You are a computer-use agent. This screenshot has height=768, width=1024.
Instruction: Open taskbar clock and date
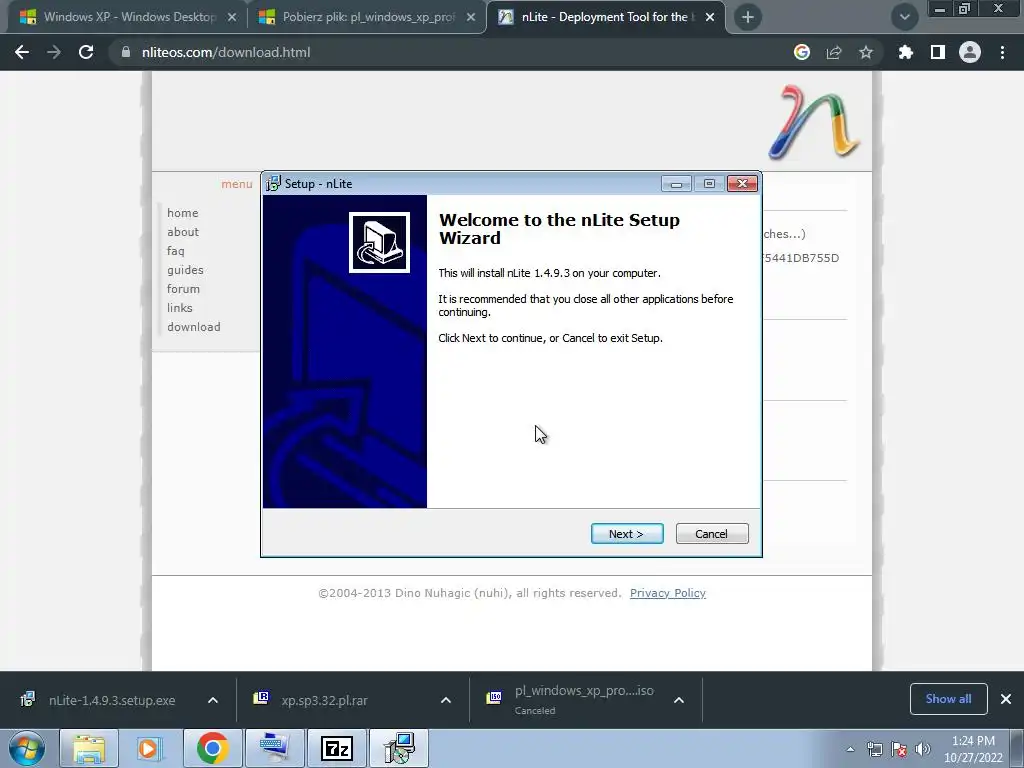click(x=973, y=749)
